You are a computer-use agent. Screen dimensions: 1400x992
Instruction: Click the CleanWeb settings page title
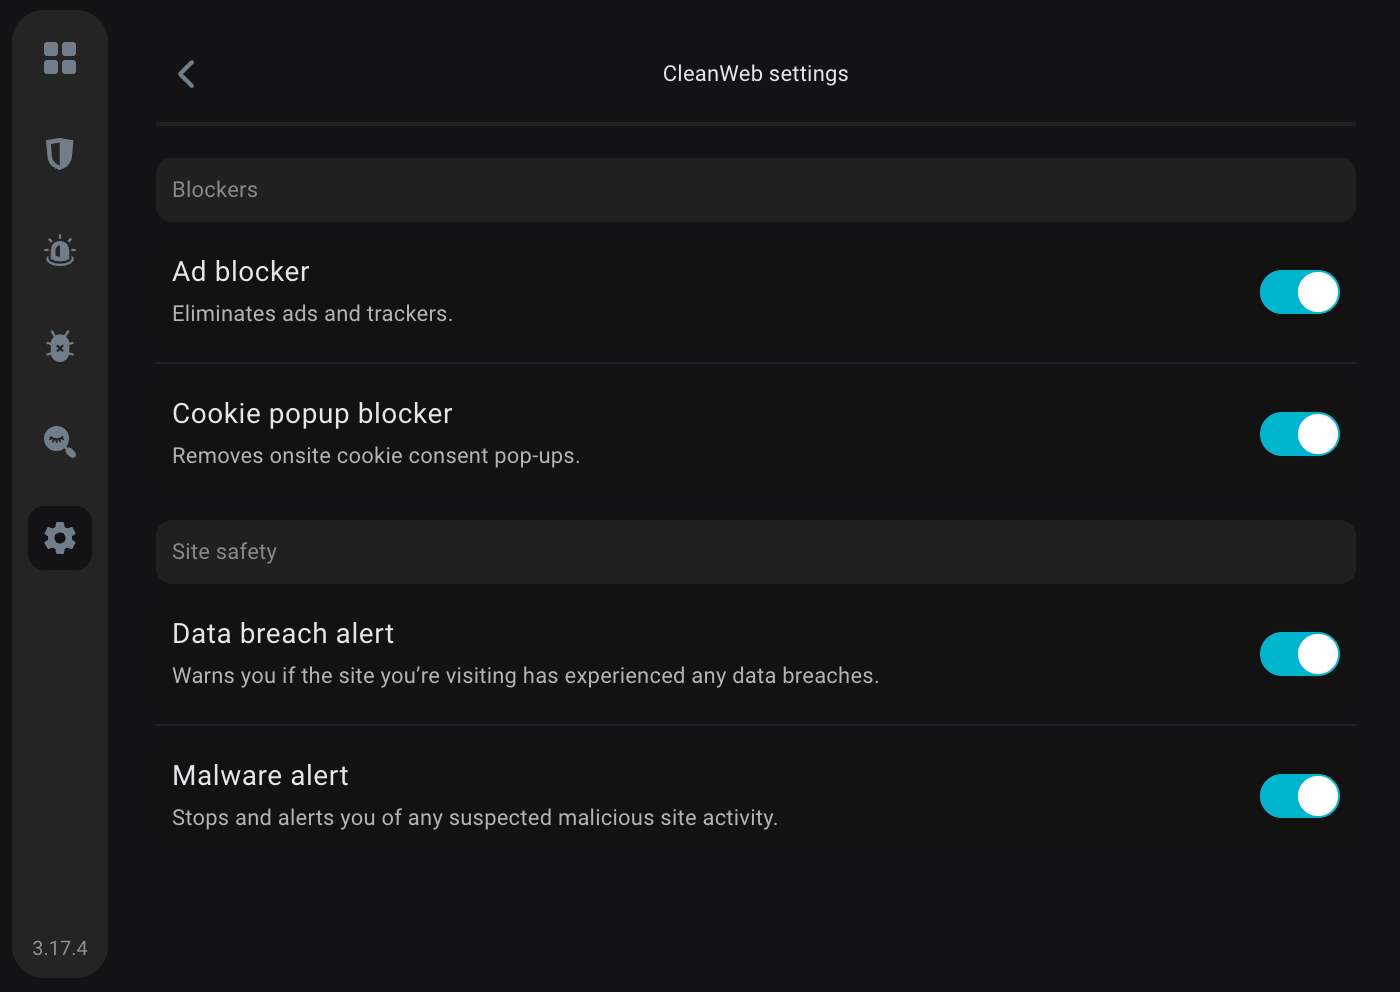pyautogui.click(x=756, y=74)
